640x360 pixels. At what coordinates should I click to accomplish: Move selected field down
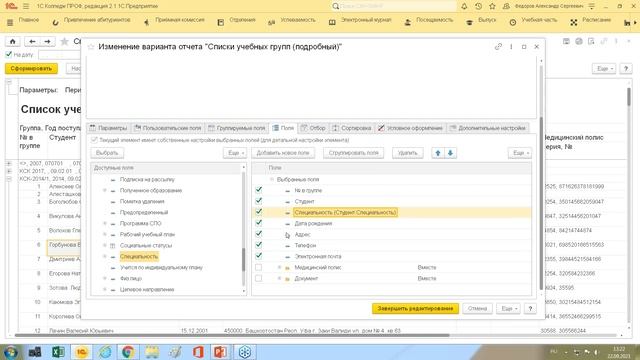pos(450,153)
